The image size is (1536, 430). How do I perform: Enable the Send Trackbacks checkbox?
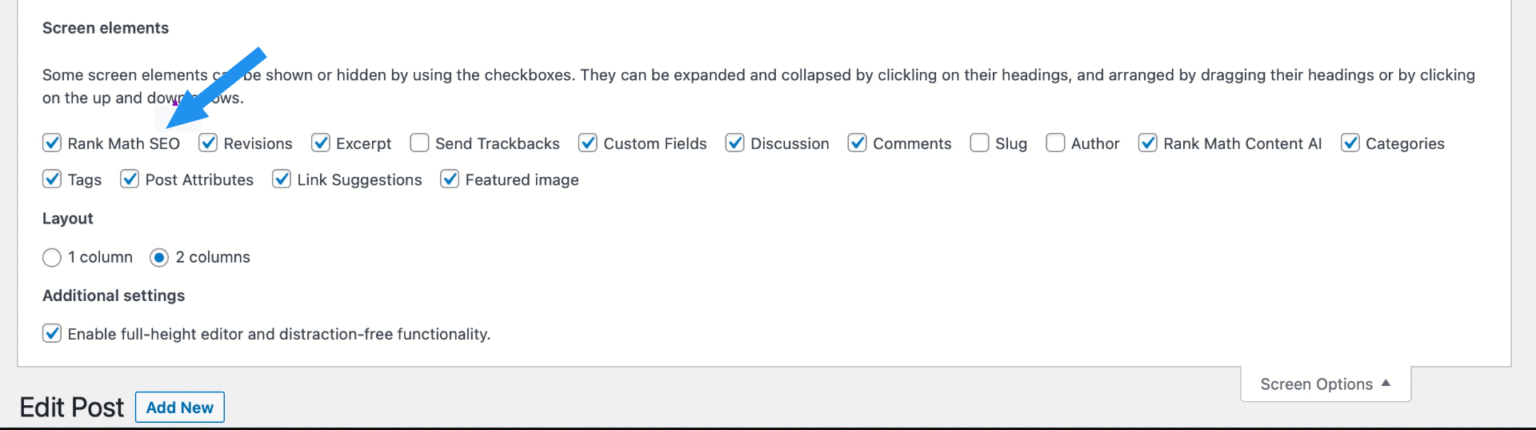tap(420, 143)
